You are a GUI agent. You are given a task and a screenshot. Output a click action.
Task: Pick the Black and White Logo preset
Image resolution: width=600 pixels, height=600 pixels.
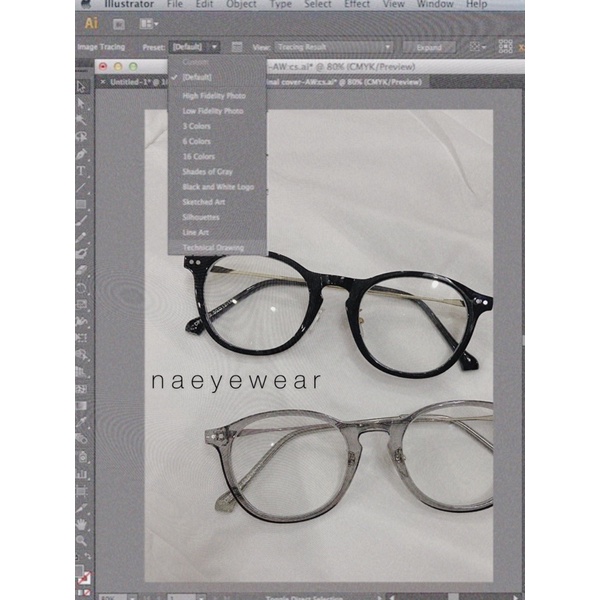point(217,187)
